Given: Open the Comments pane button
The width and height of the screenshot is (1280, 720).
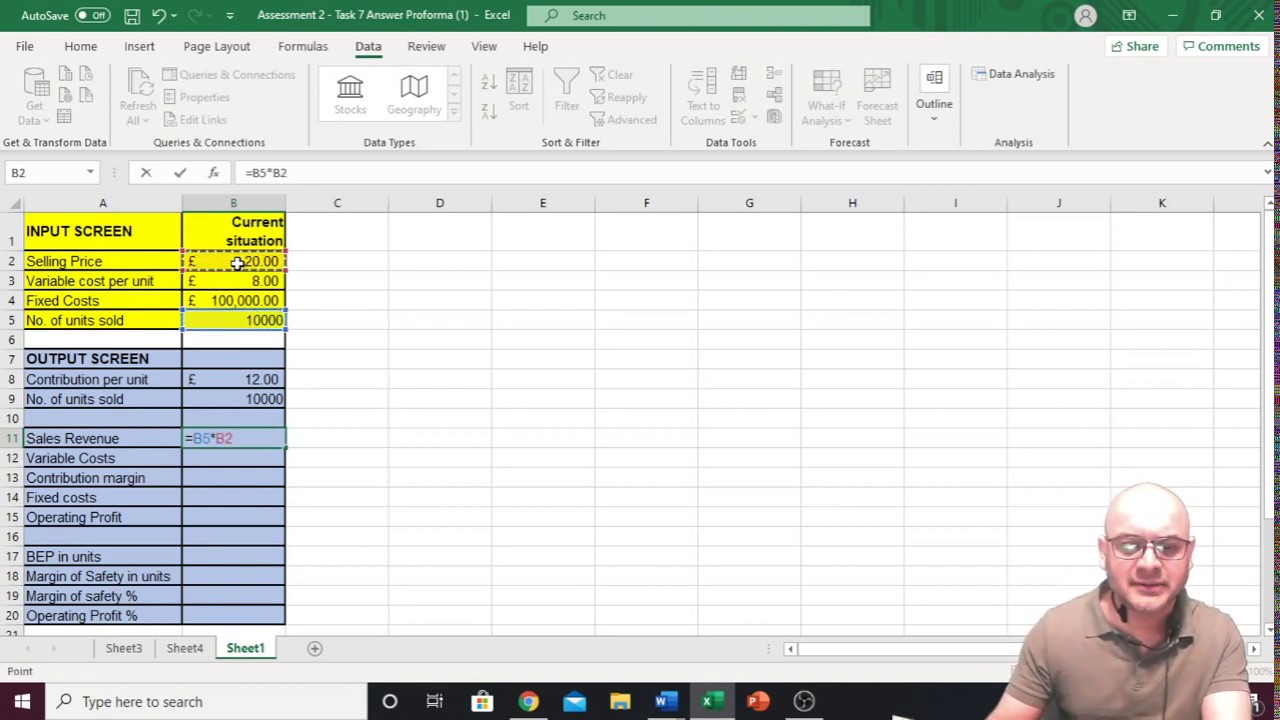Looking at the screenshot, I should [x=1221, y=46].
